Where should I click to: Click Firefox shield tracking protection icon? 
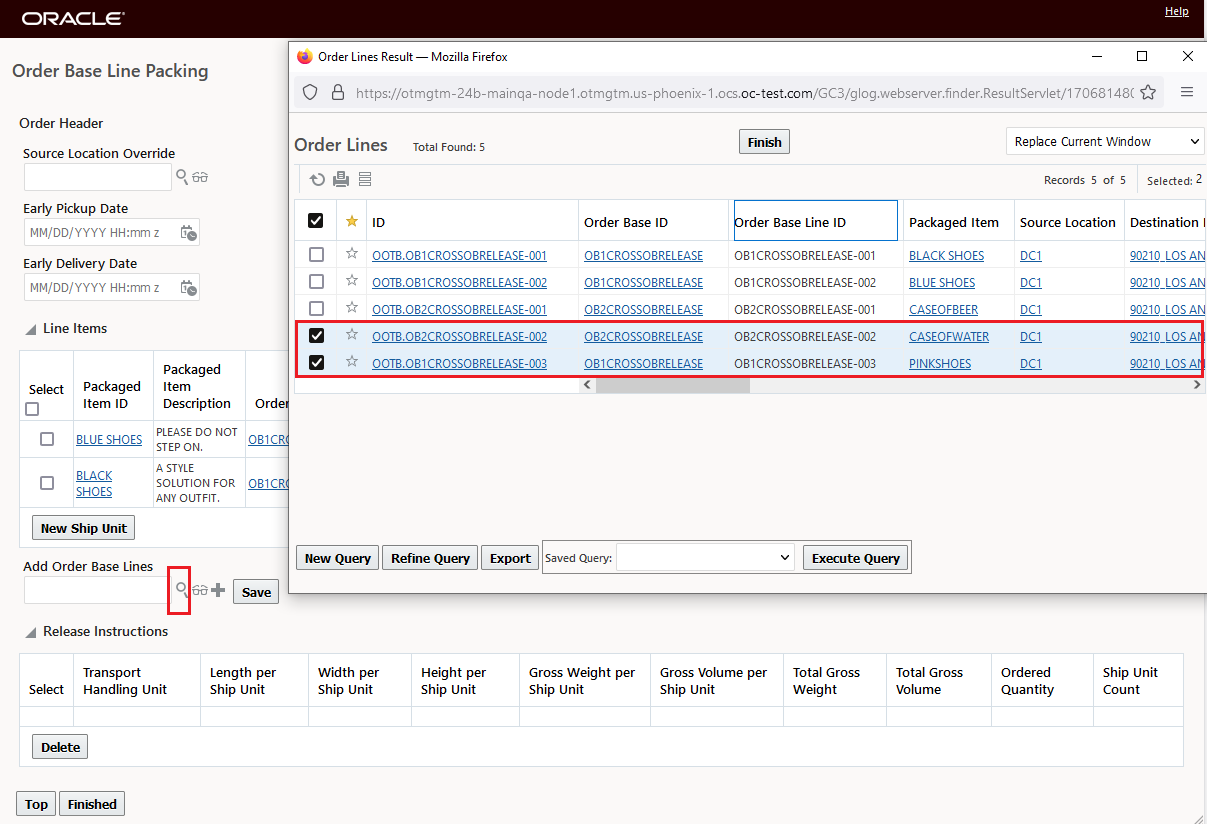pyautogui.click(x=310, y=92)
